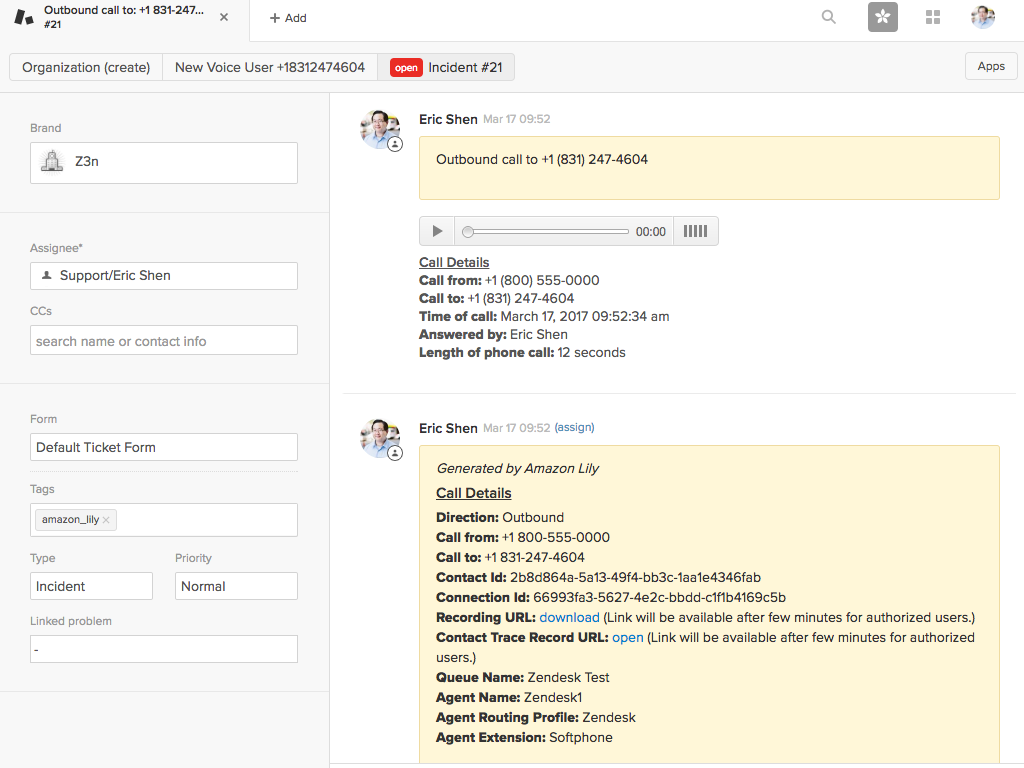The height and width of the screenshot is (768, 1024).
Task: Open the Brand Z3n dropdown
Action: [x=164, y=162]
